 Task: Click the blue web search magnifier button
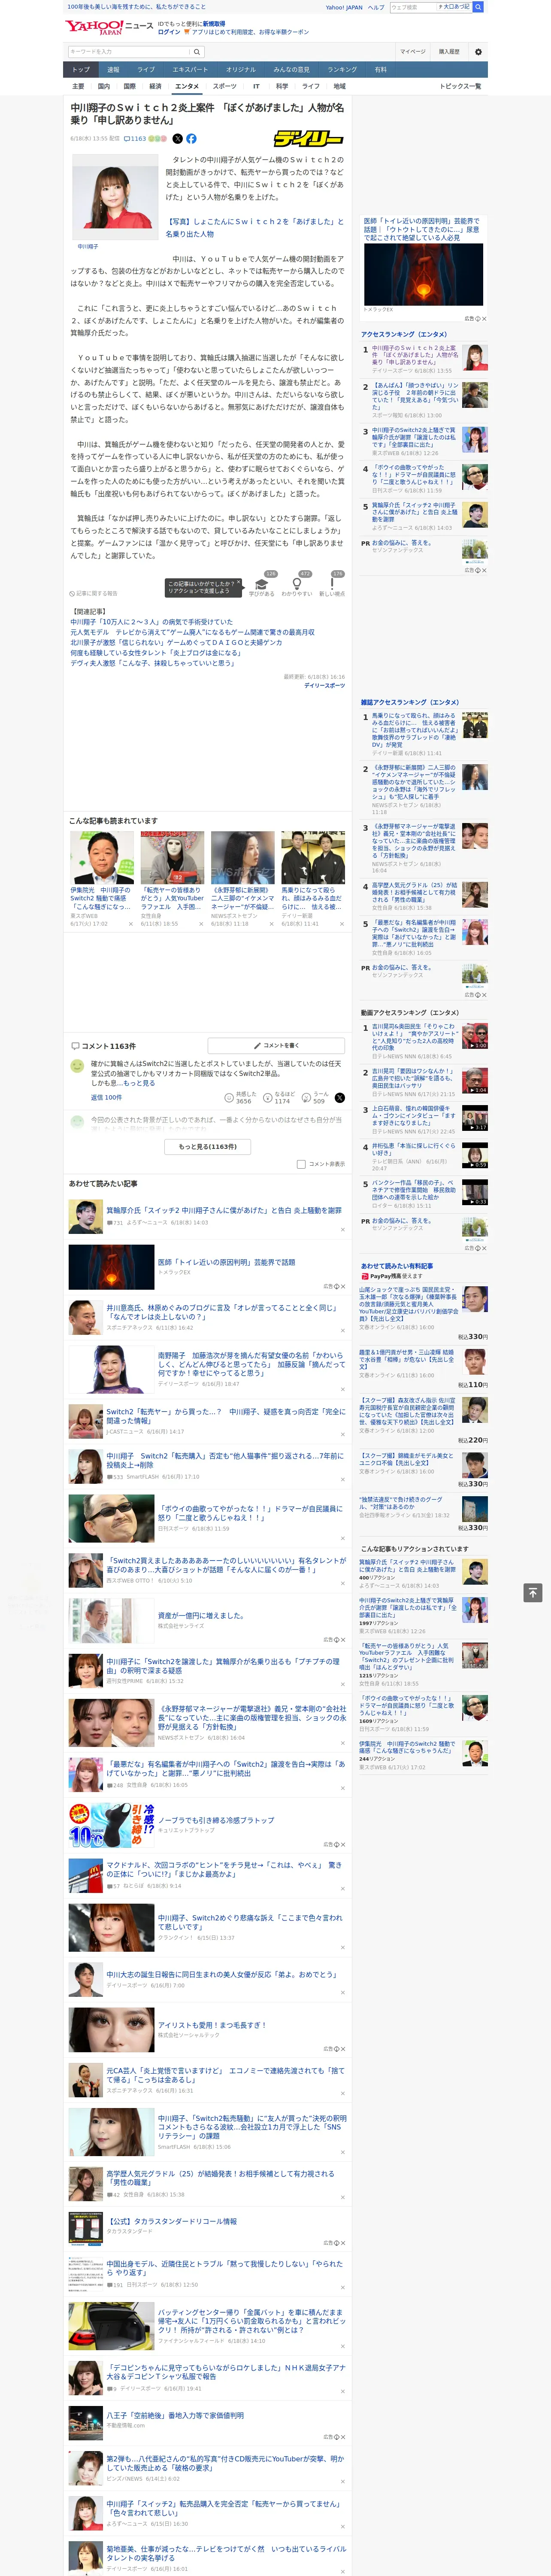478,7
